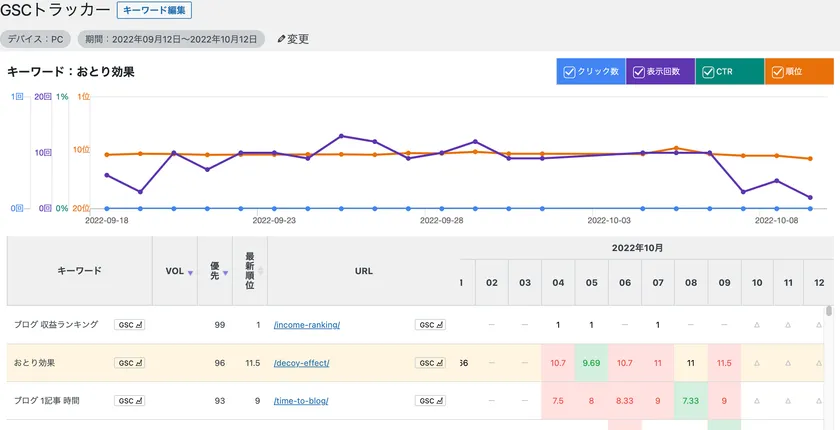The image size is (840, 430).
Task: Click GSC icon beside /income-ranking/ URL
Action: [431, 325]
